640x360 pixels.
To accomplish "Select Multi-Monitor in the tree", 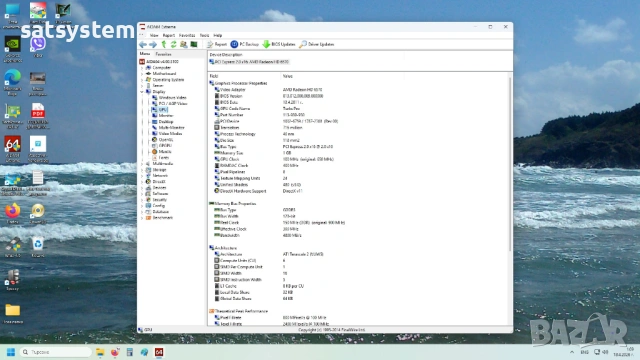I will [168, 128].
